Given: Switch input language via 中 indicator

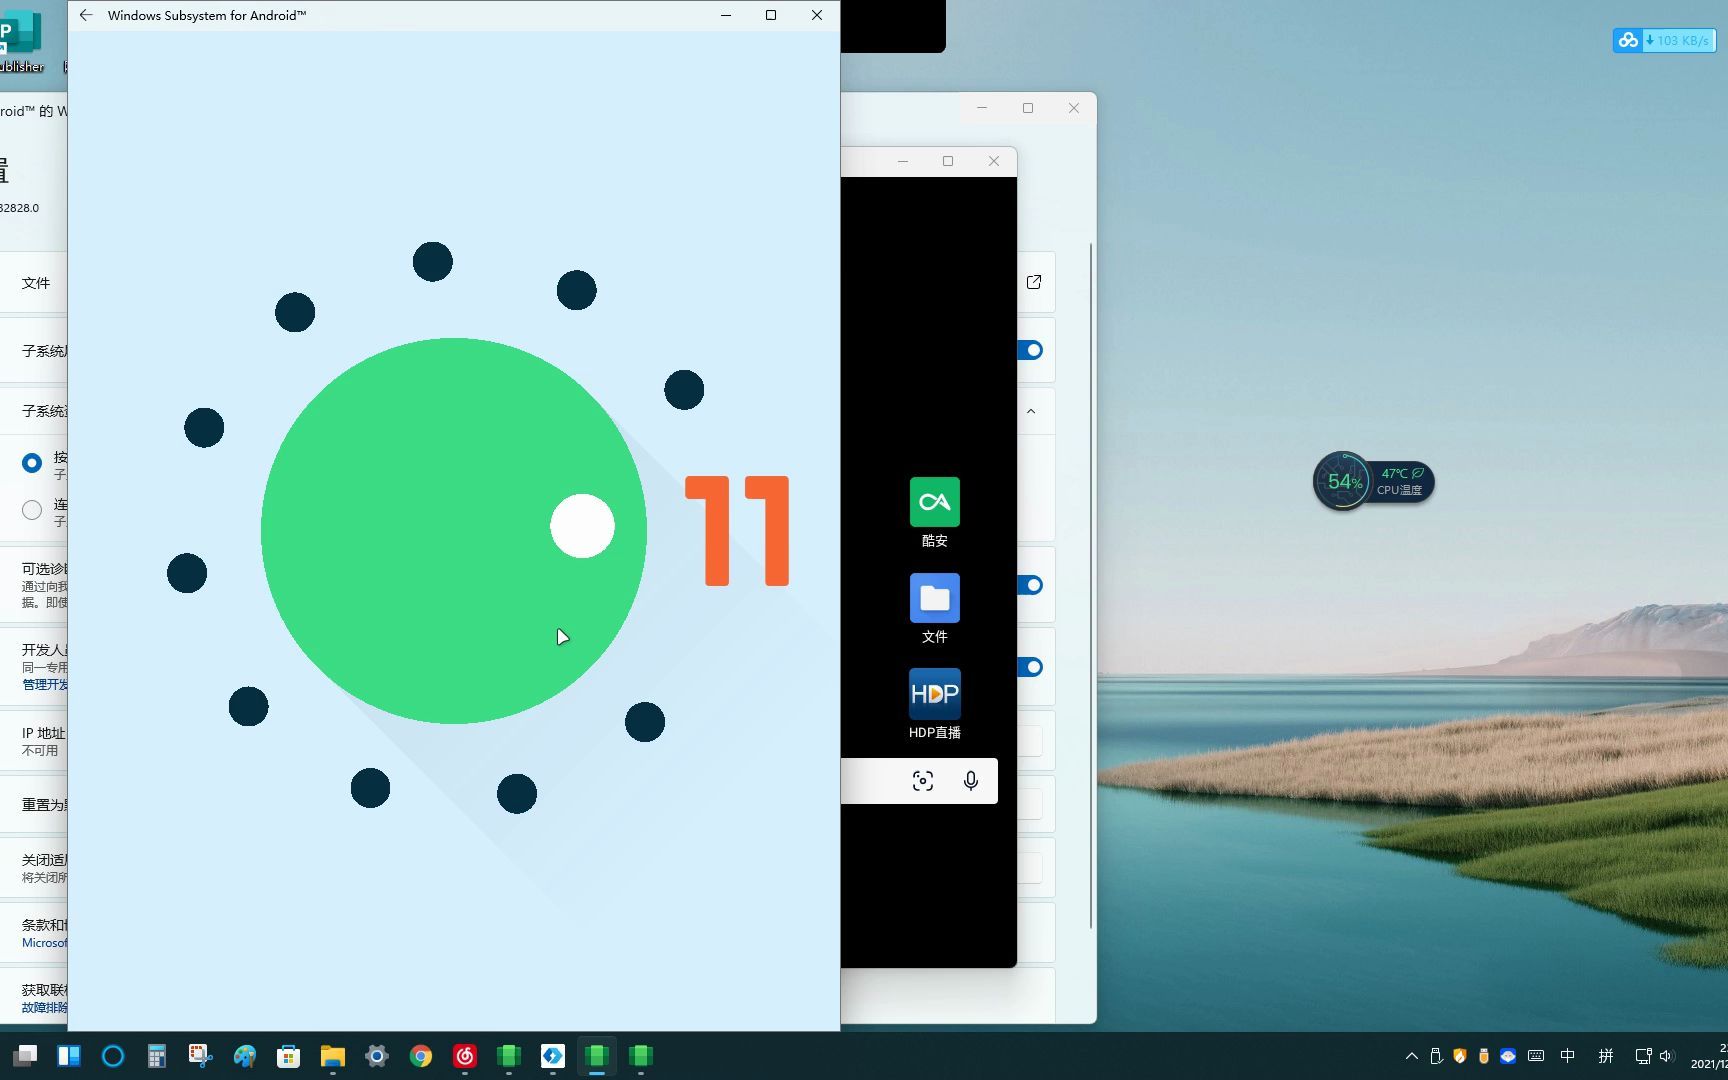Looking at the screenshot, I should [1568, 1056].
